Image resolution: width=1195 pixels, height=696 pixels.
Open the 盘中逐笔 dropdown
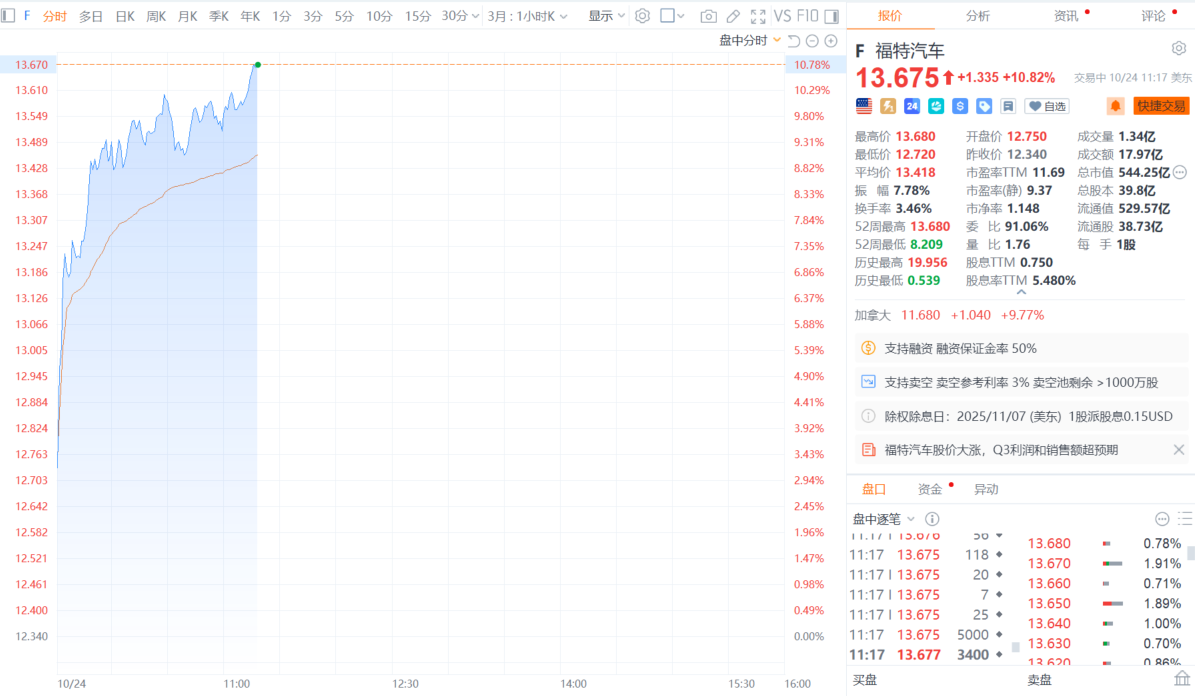(883, 519)
